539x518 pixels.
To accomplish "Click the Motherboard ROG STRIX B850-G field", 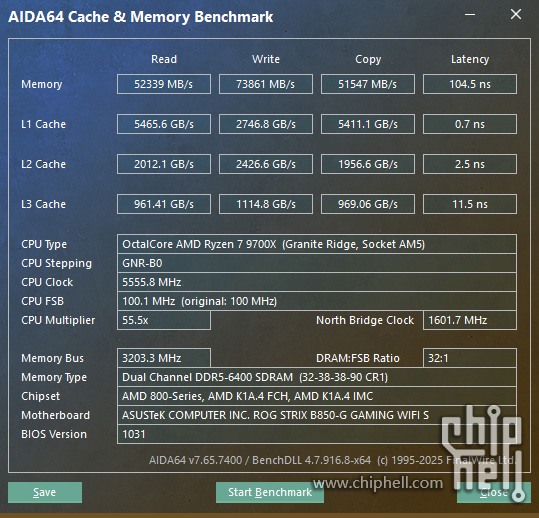I will coord(317,415).
